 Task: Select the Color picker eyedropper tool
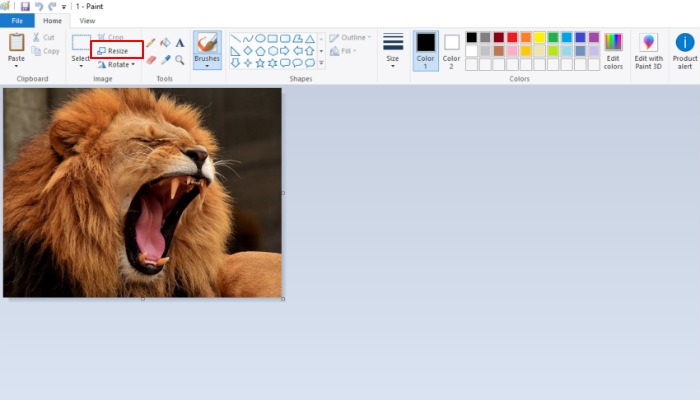[x=165, y=59]
